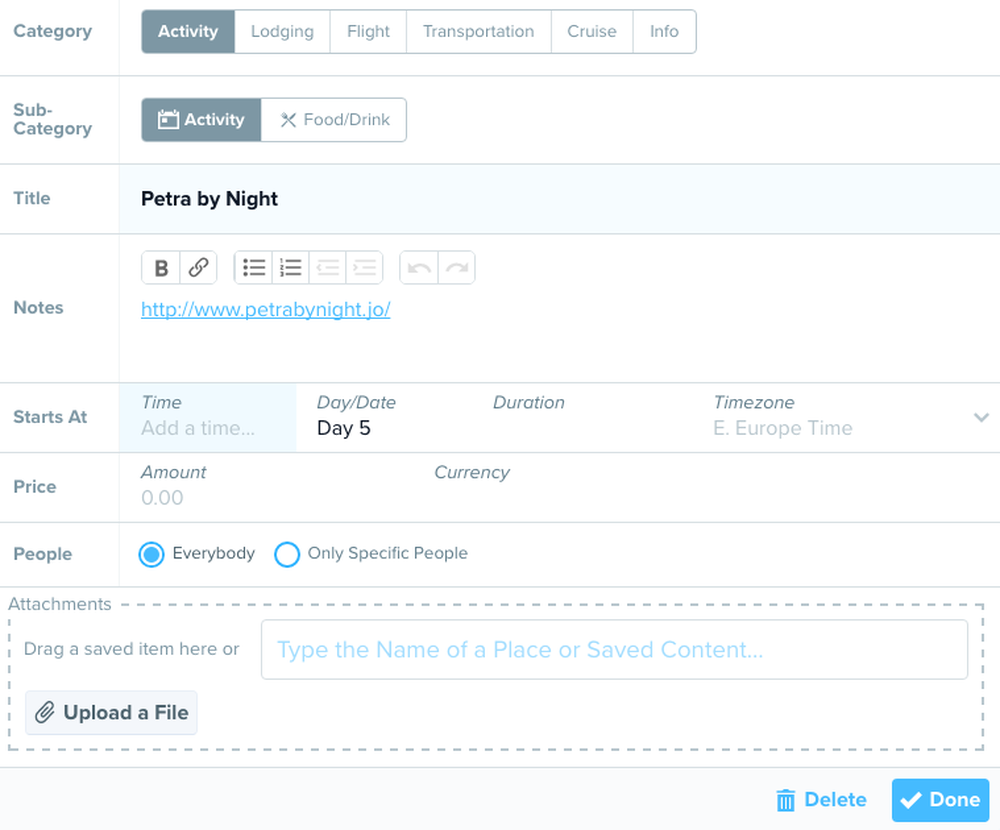Toggle bold formatting in Notes toolbar
Screen dimensions: 1000x830
161,267
